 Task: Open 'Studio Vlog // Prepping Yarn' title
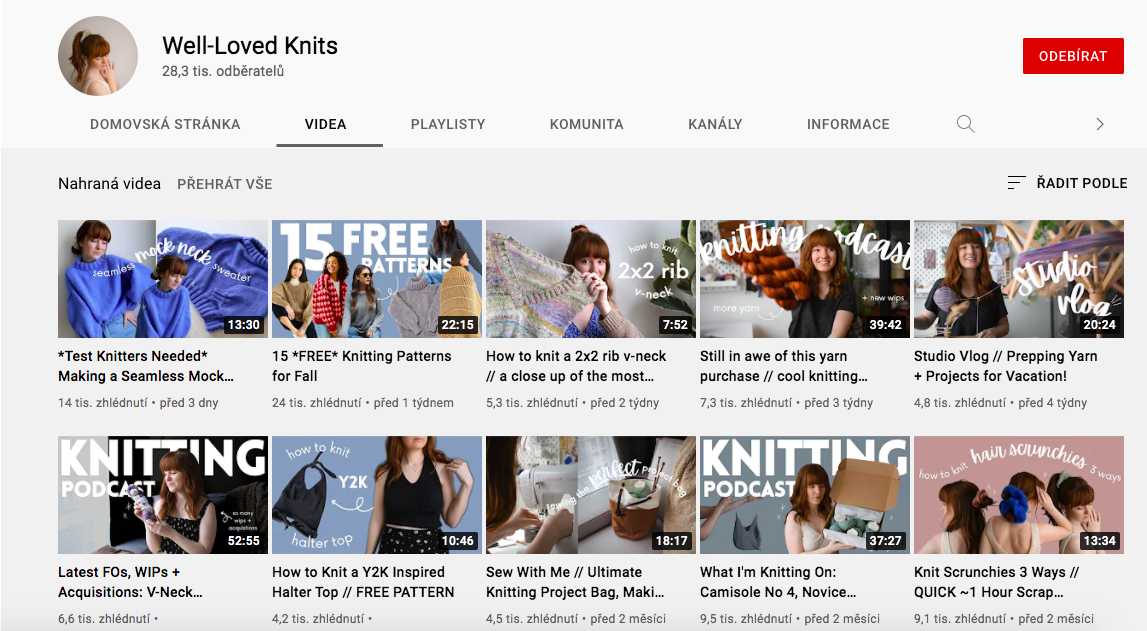(1006, 366)
